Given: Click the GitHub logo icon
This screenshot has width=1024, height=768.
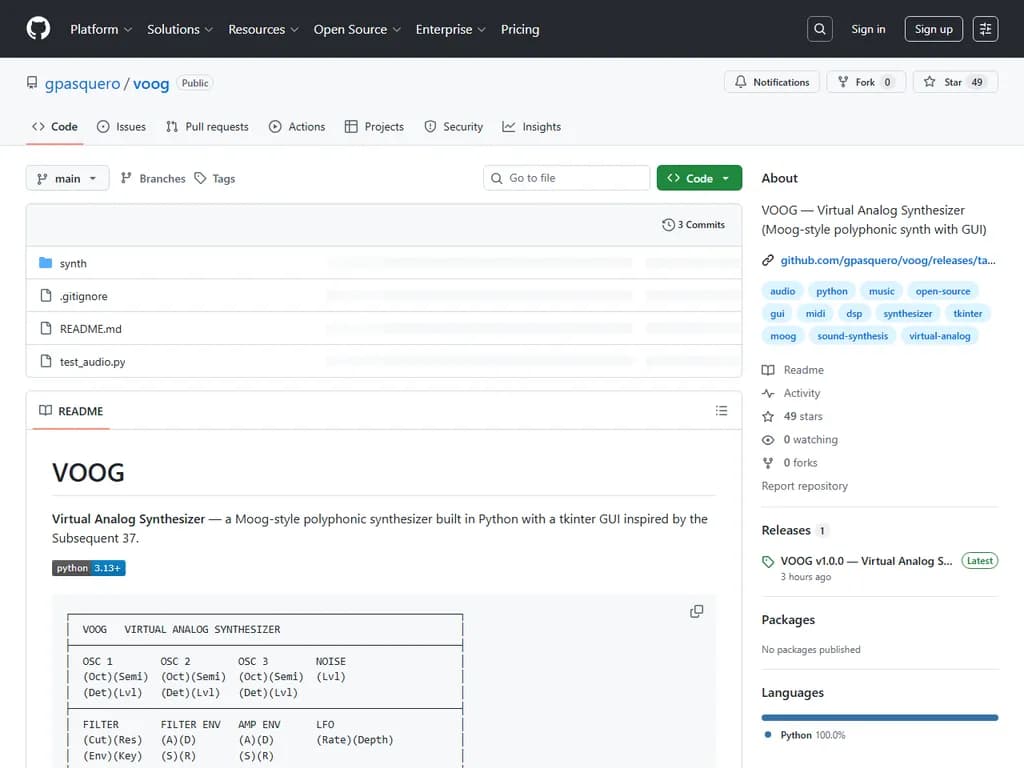Looking at the screenshot, I should (x=38, y=29).
